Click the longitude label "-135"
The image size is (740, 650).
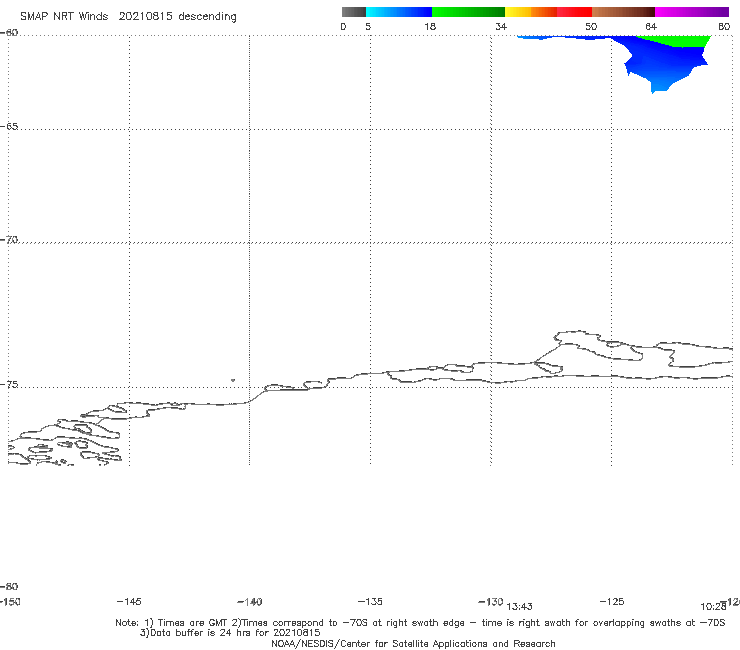pos(370,602)
